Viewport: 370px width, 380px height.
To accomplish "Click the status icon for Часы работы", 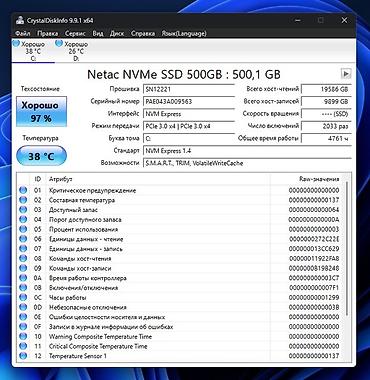I will click(x=23, y=297).
